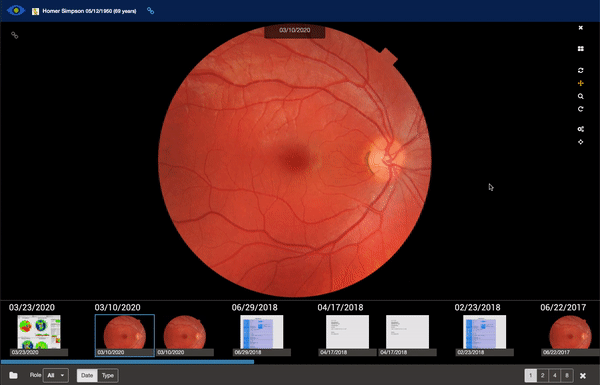
Task: Open the first 04/17/2018 document thumbnail
Action: (x=347, y=335)
